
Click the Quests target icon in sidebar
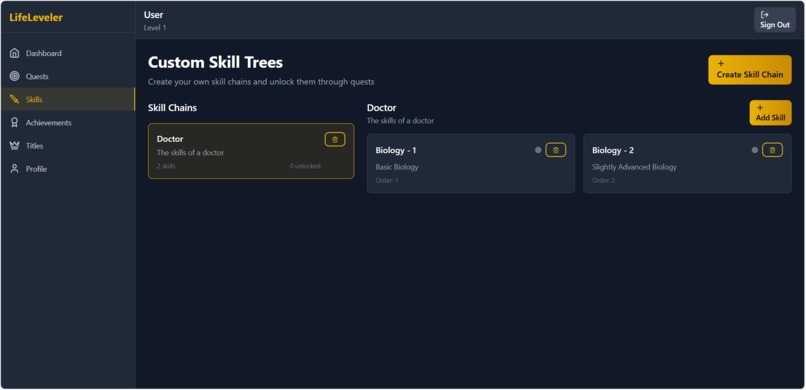click(x=14, y=76)
